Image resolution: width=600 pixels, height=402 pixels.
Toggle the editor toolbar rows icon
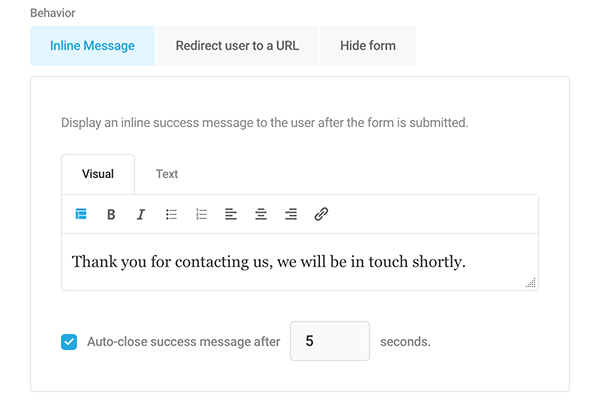pos(81,214)
